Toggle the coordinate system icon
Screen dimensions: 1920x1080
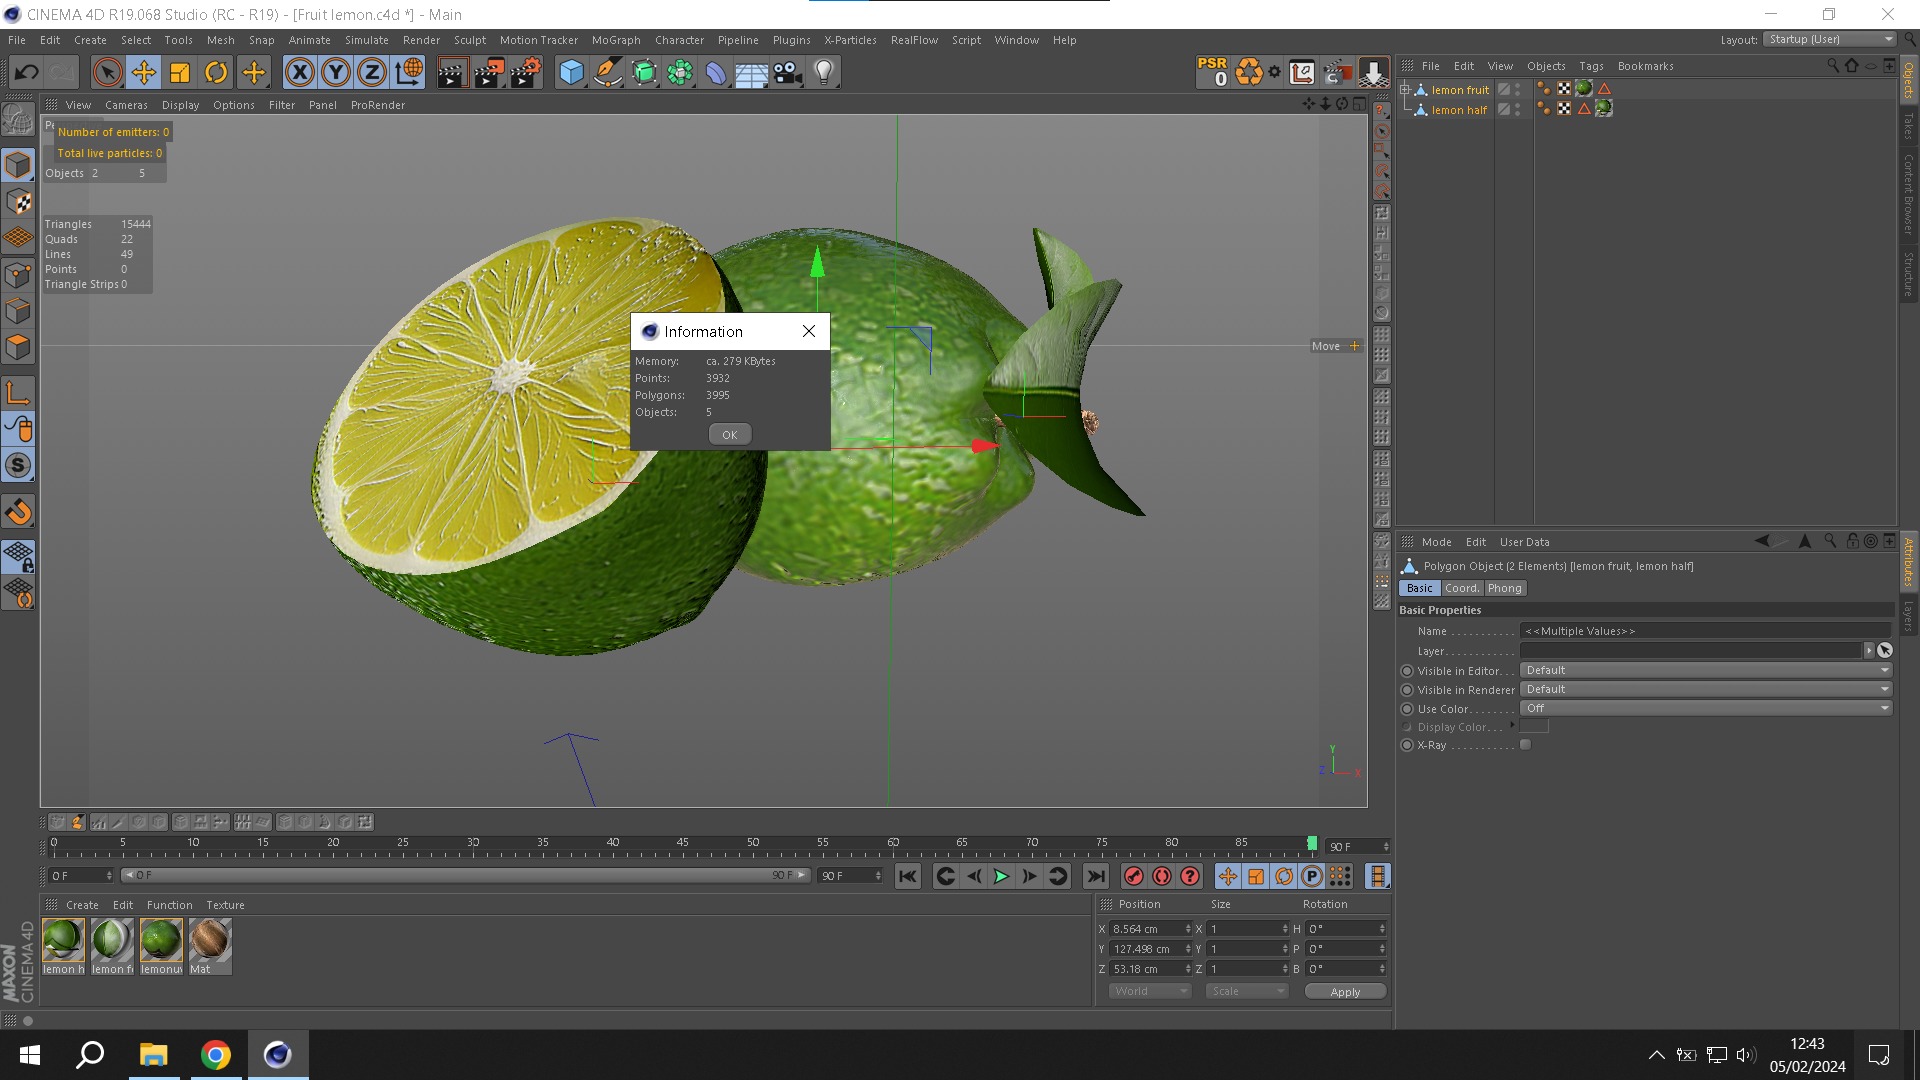[x=409, y=72]
